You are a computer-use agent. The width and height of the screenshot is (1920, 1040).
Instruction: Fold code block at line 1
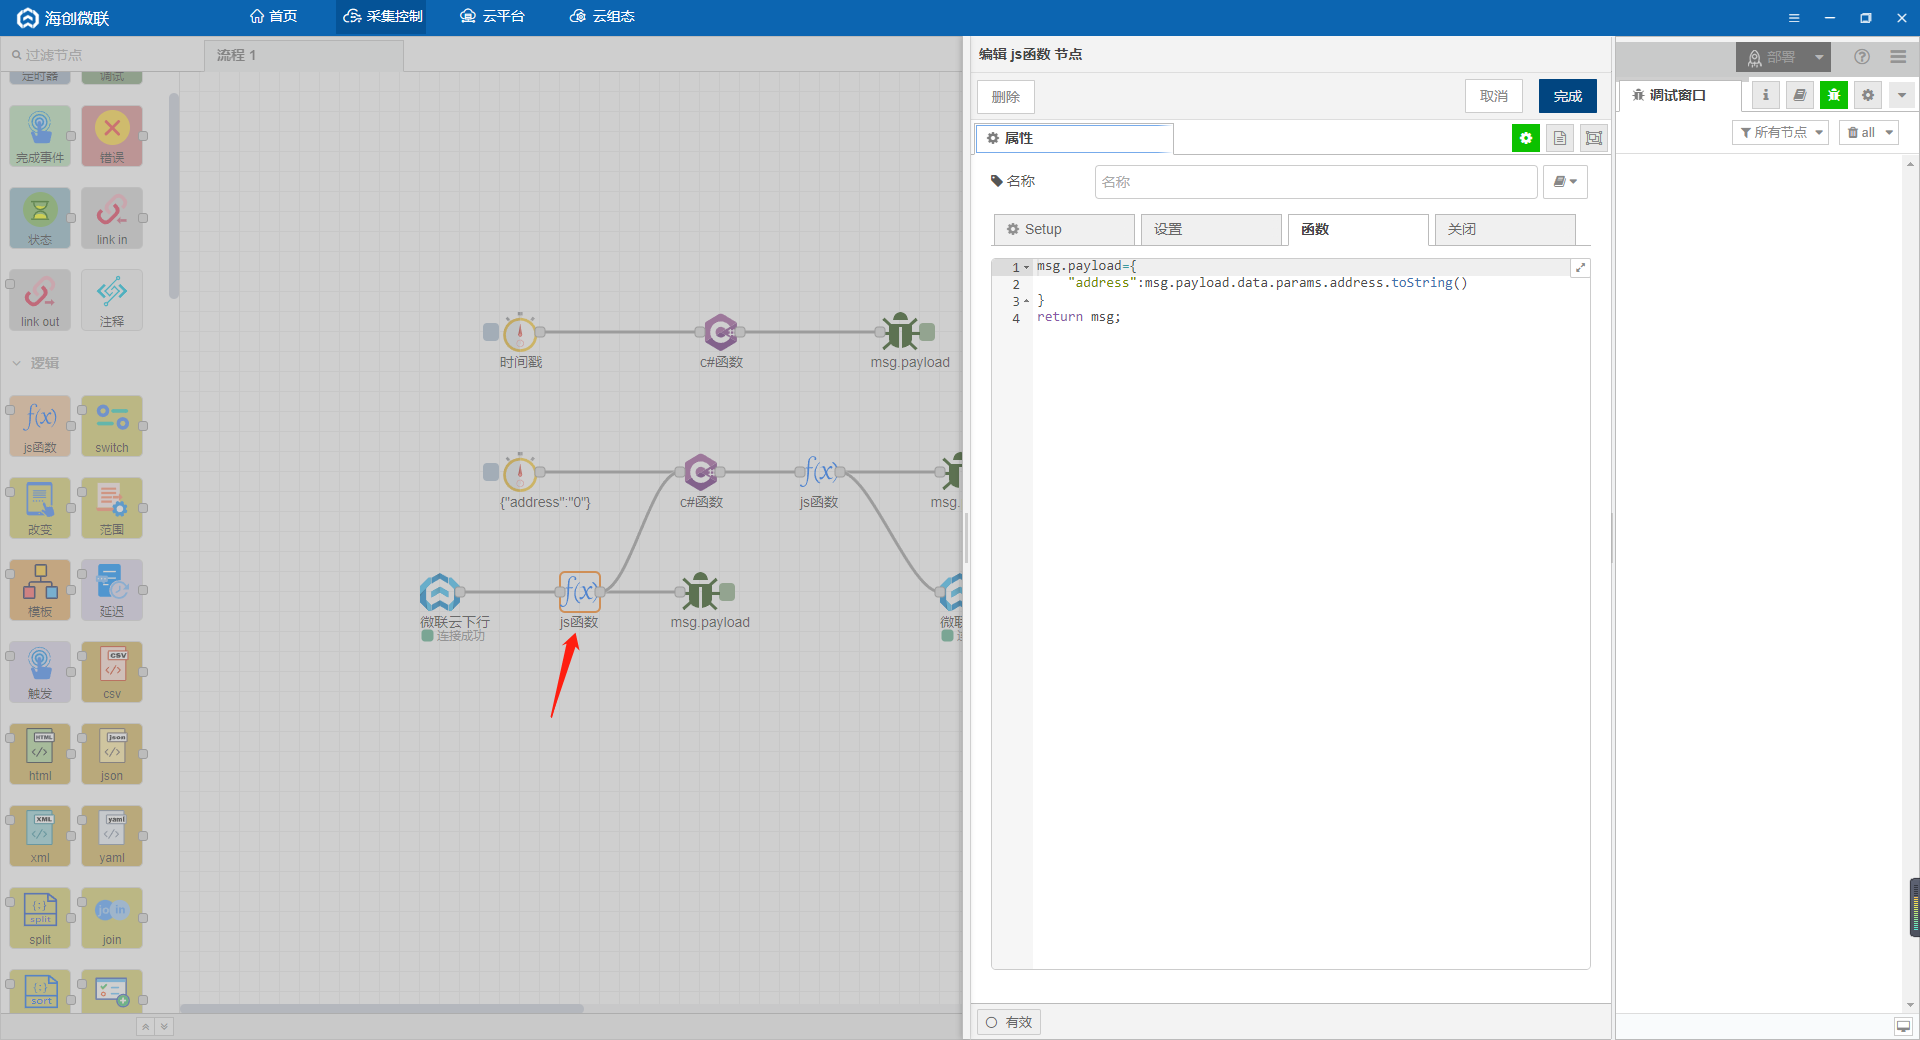point(1026,267)
